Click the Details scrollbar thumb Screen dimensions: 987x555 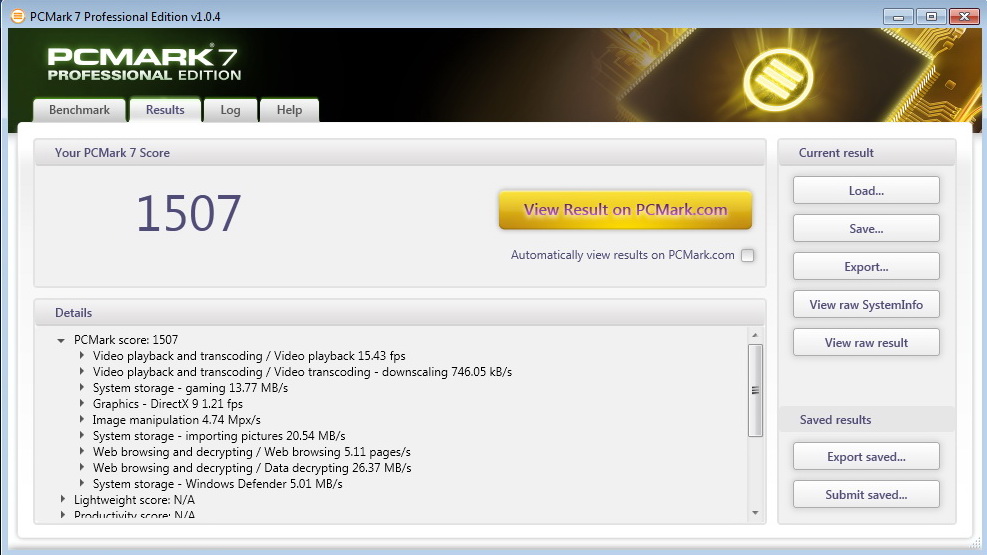(x=755, y=390)
